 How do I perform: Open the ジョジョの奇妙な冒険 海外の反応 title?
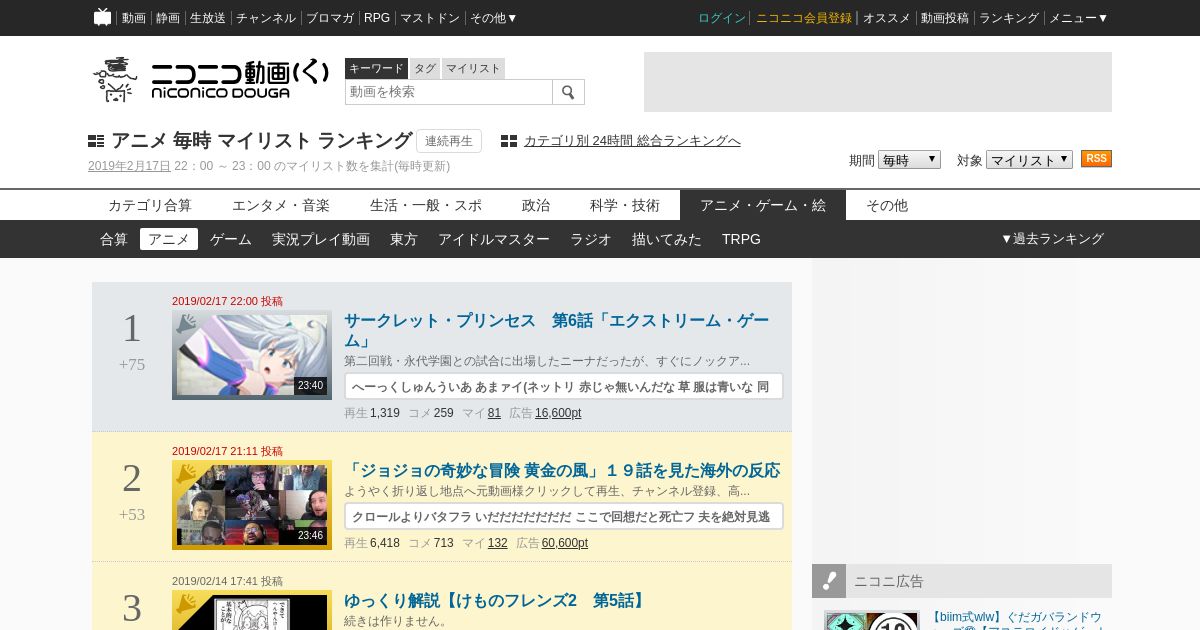click(x=562, y=470)
